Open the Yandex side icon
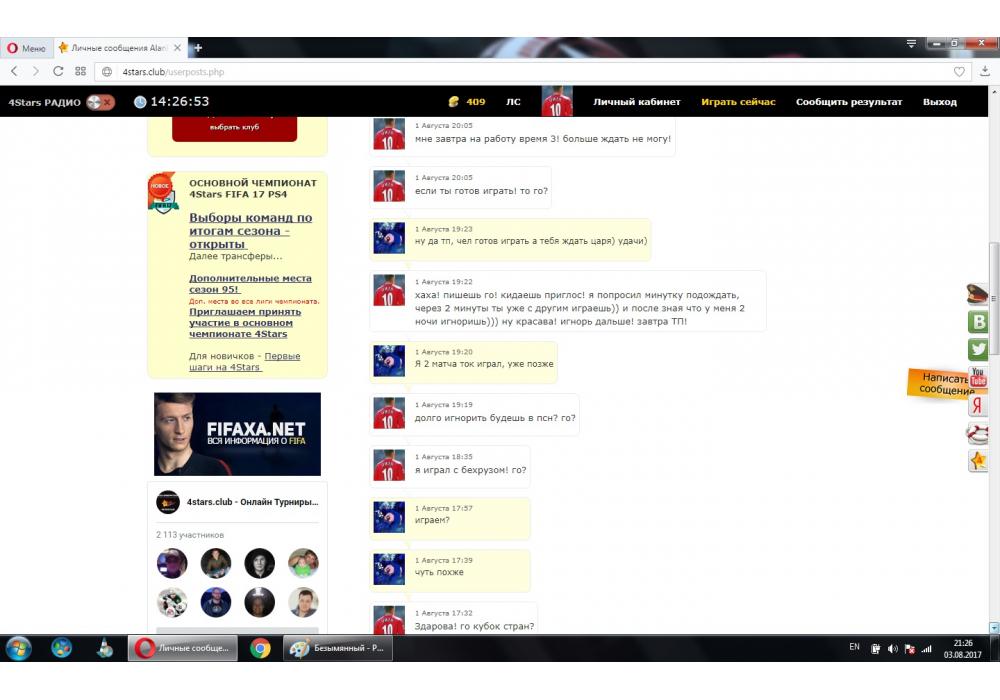1000x700 pixels. (x=978, y=405)
